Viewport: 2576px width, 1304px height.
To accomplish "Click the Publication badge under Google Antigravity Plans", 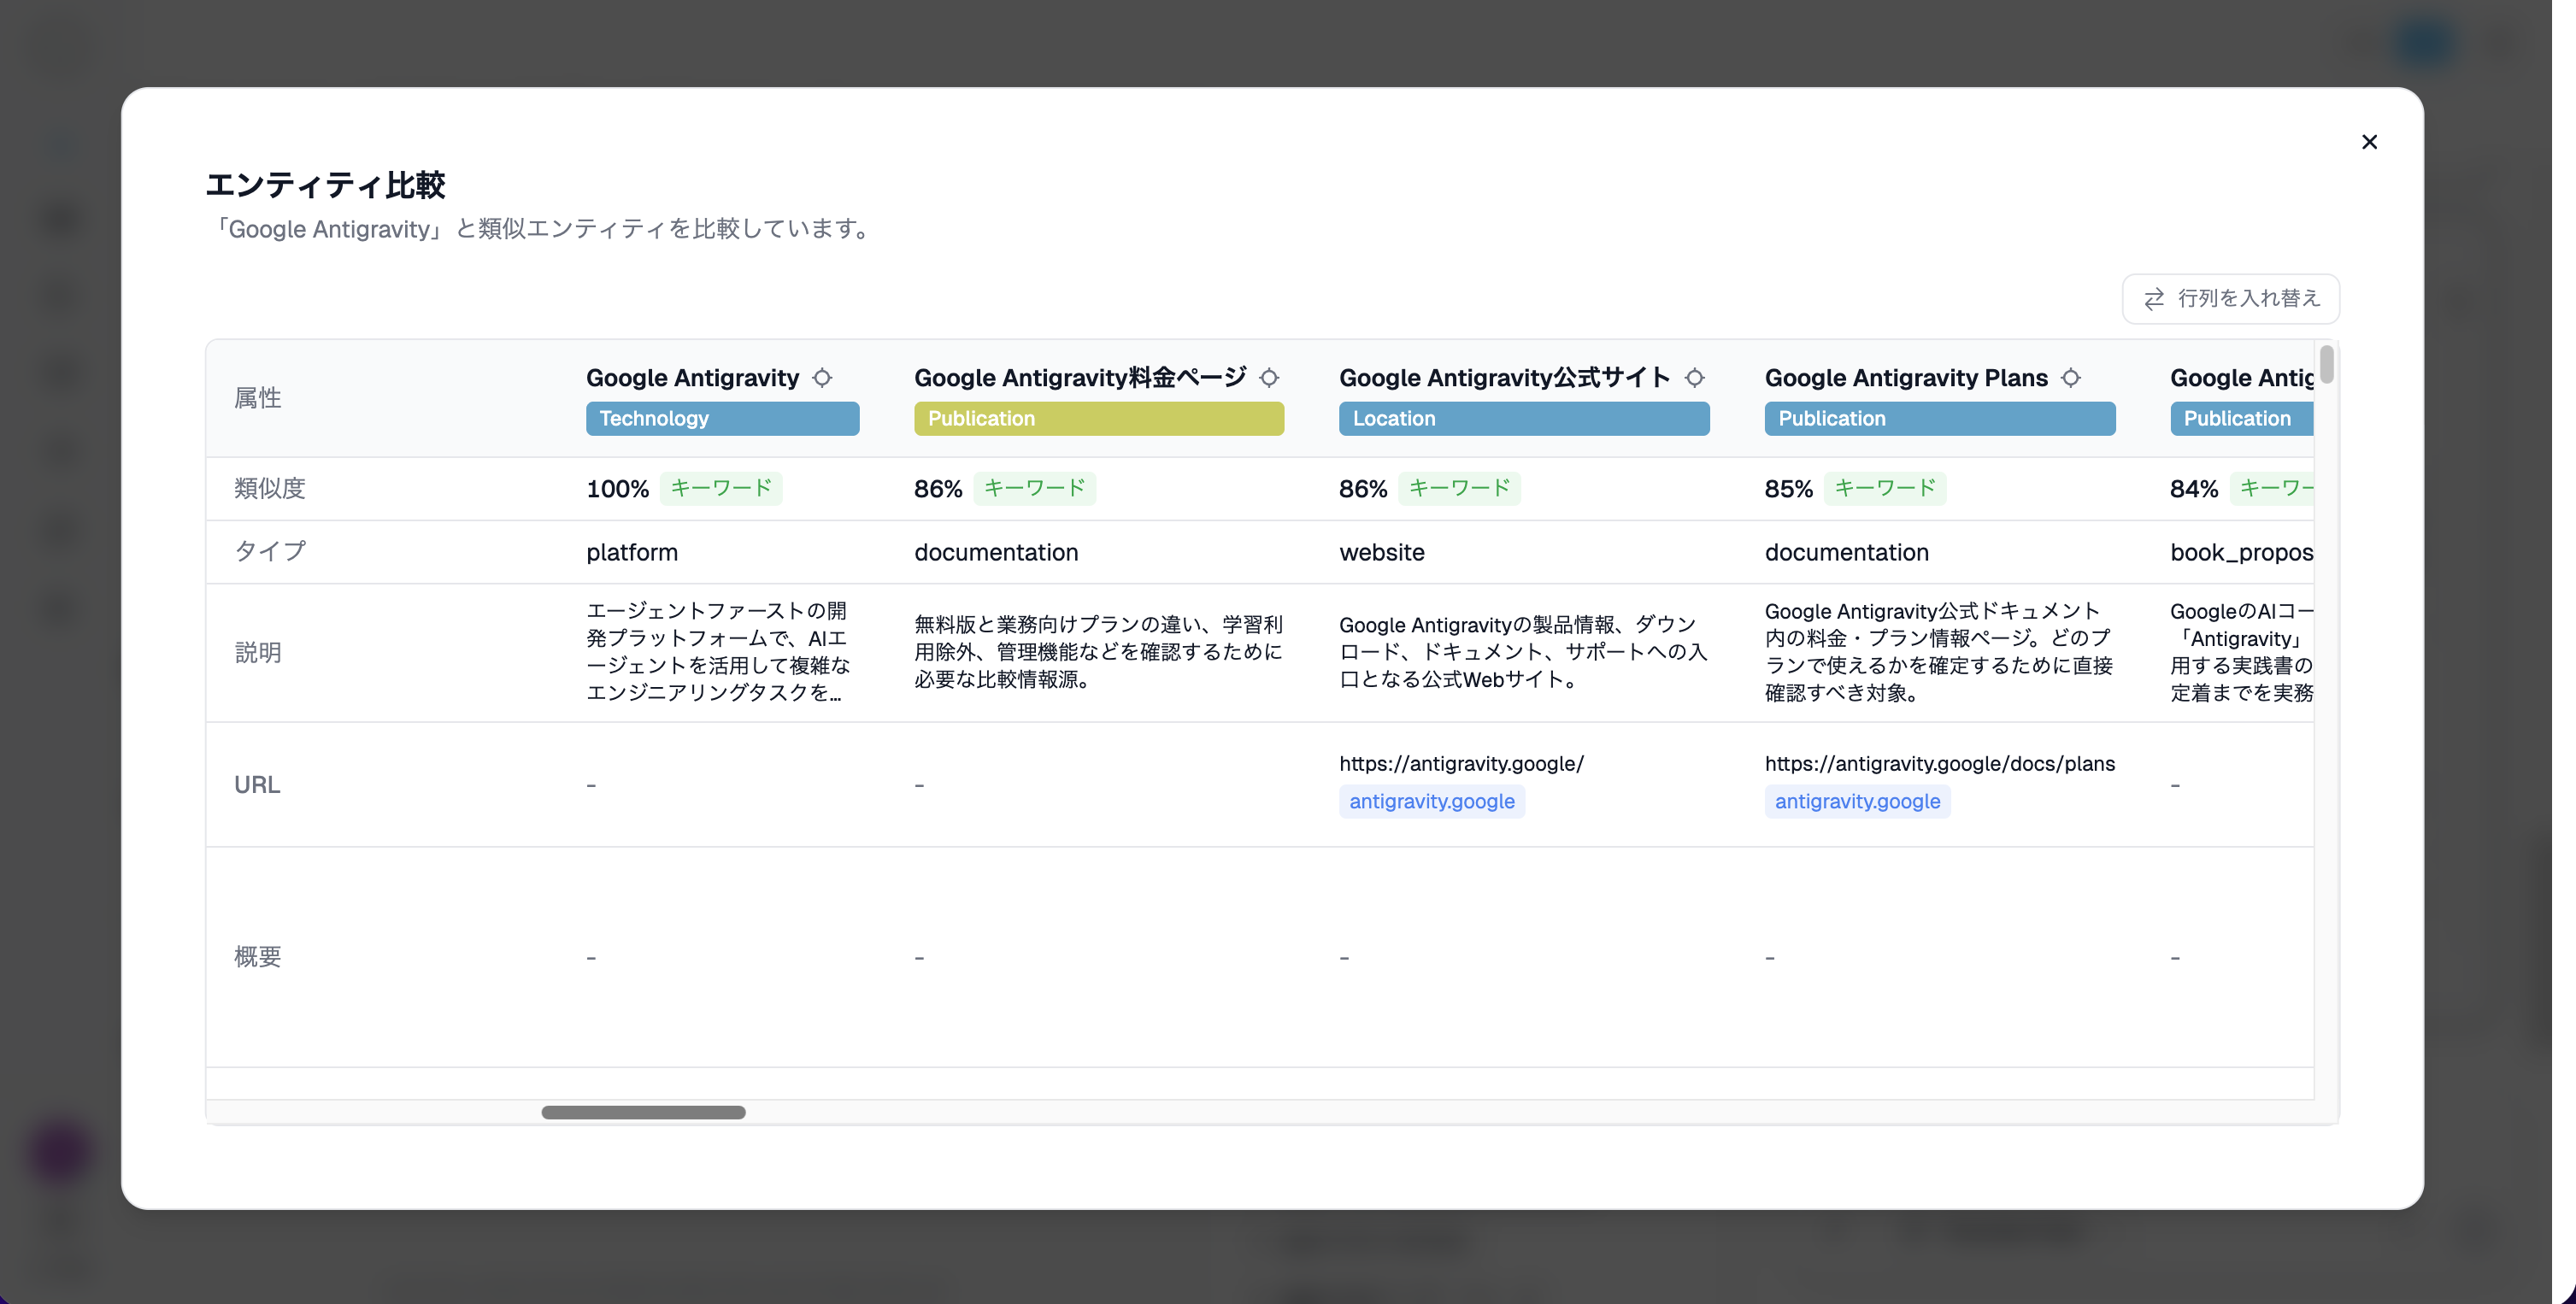I will coord(1938,418).
